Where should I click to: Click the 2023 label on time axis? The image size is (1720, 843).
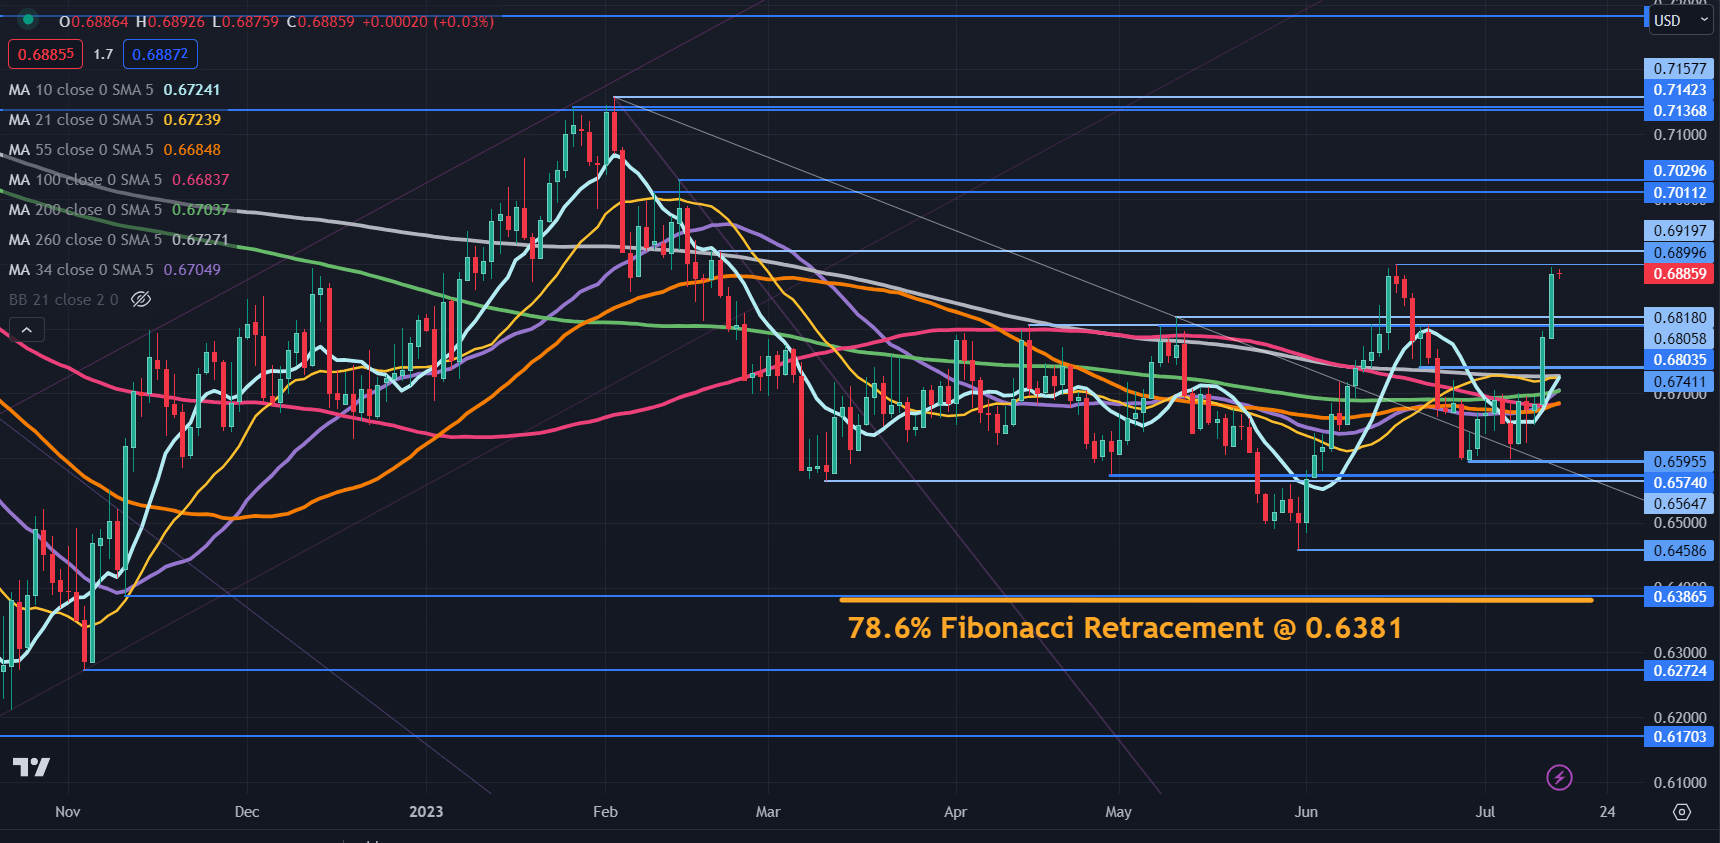pyautogui.click(x=426, y=811)
